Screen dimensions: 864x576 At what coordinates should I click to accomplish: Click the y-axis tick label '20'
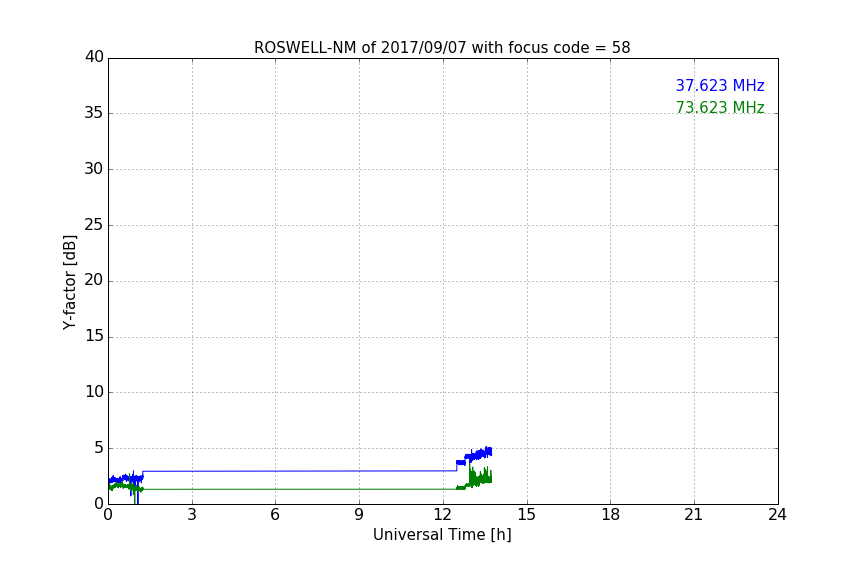(94, 280)
